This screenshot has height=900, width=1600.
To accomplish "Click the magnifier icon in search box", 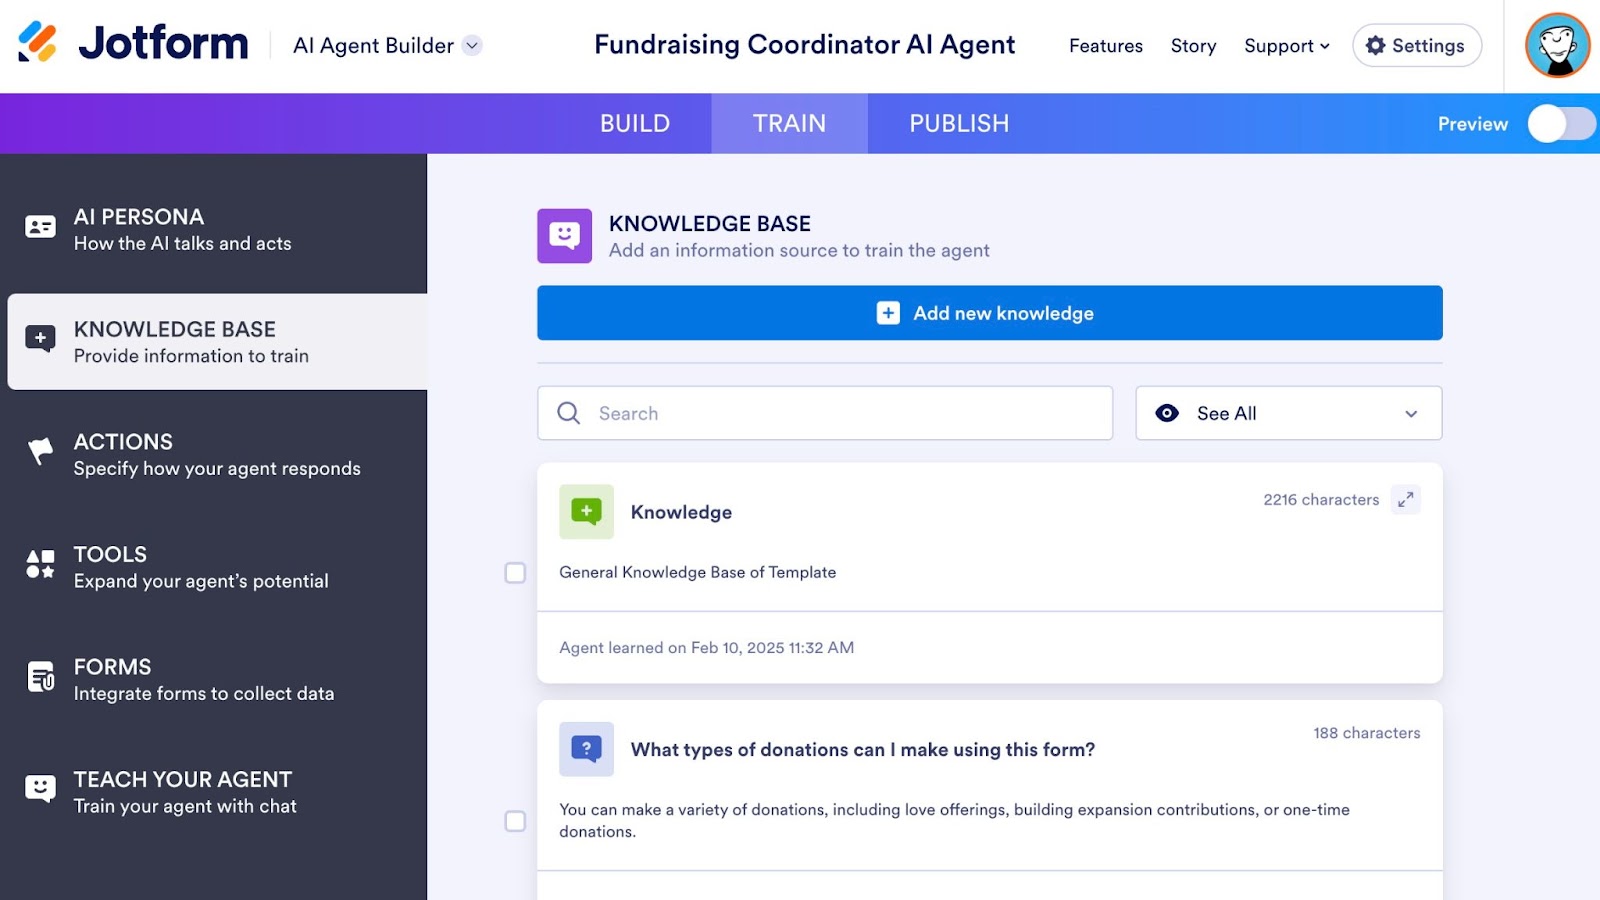I will (568, 413).
